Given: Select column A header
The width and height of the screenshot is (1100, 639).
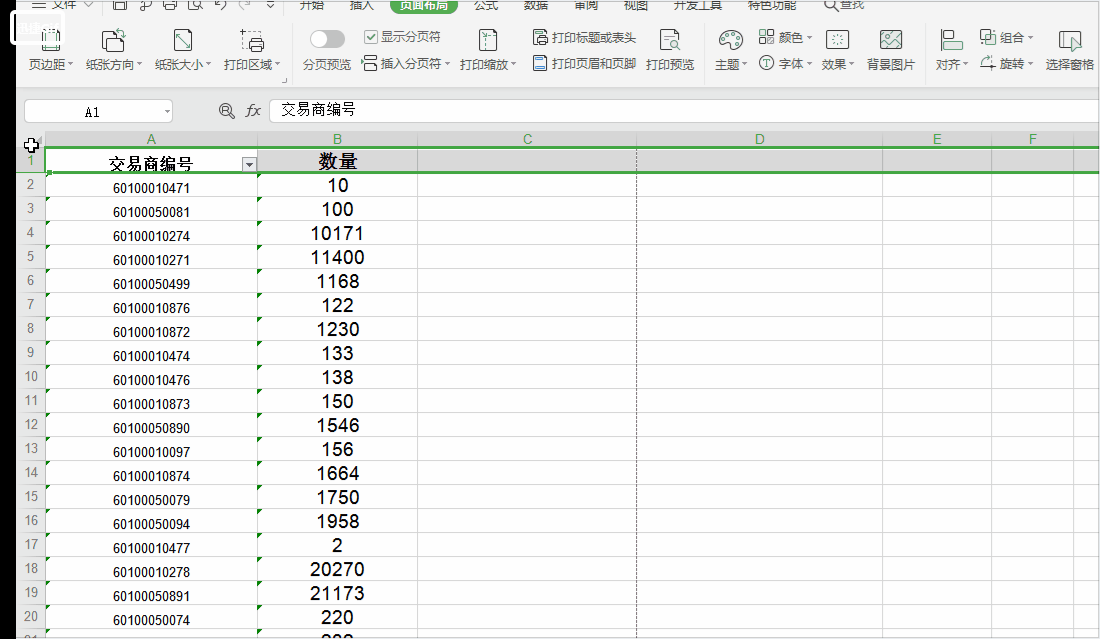Looking at the screenshot, I should pyautogui.click(x=151, y=139).
